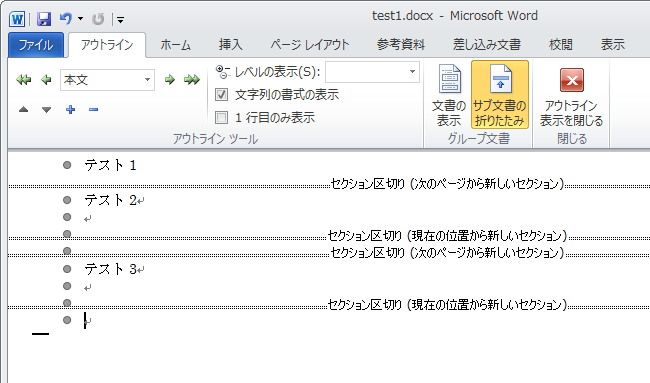The image size is (650, 383).
Task: Move item down with the down triangle
Action: point(46,109)
